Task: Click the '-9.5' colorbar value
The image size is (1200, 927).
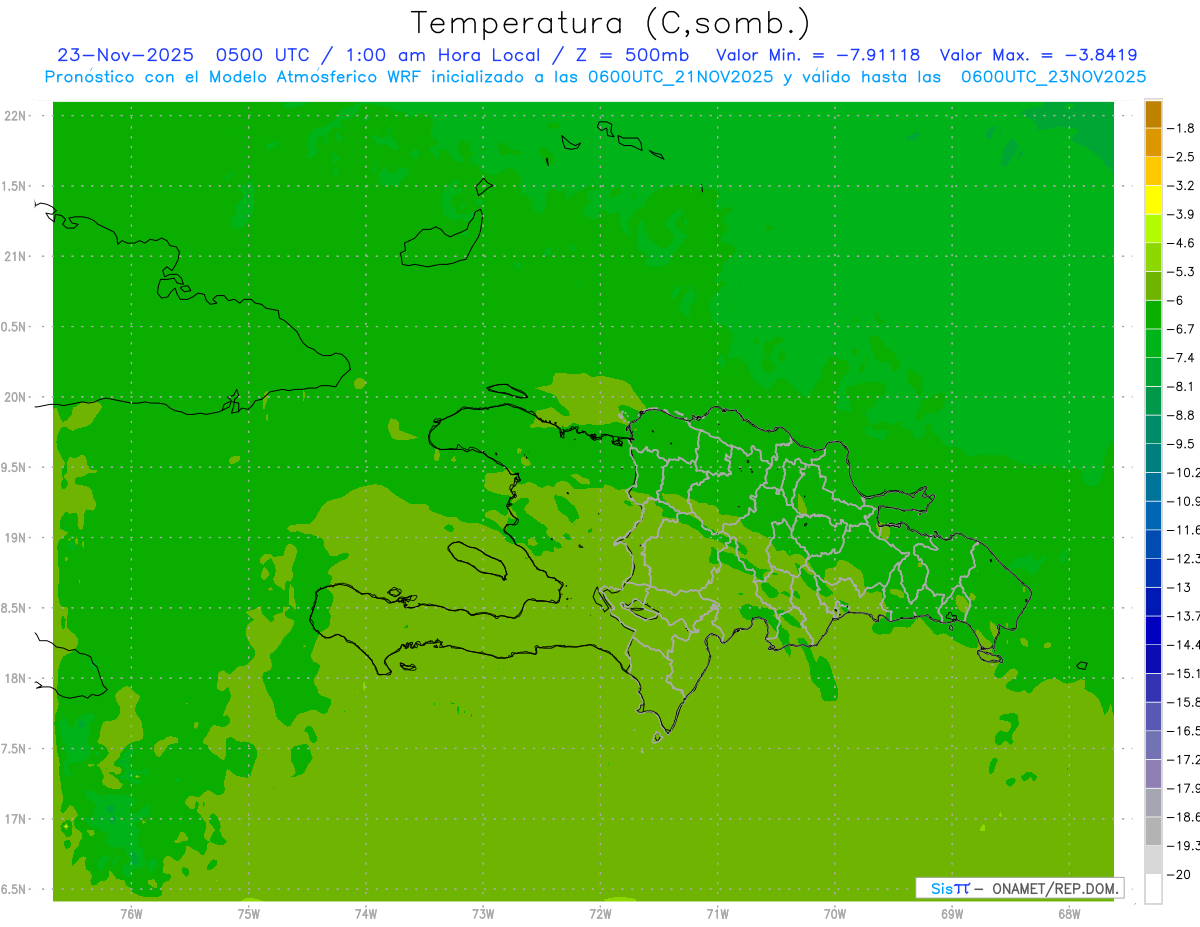Action: pyautogui.click(x=1182, y=444)
